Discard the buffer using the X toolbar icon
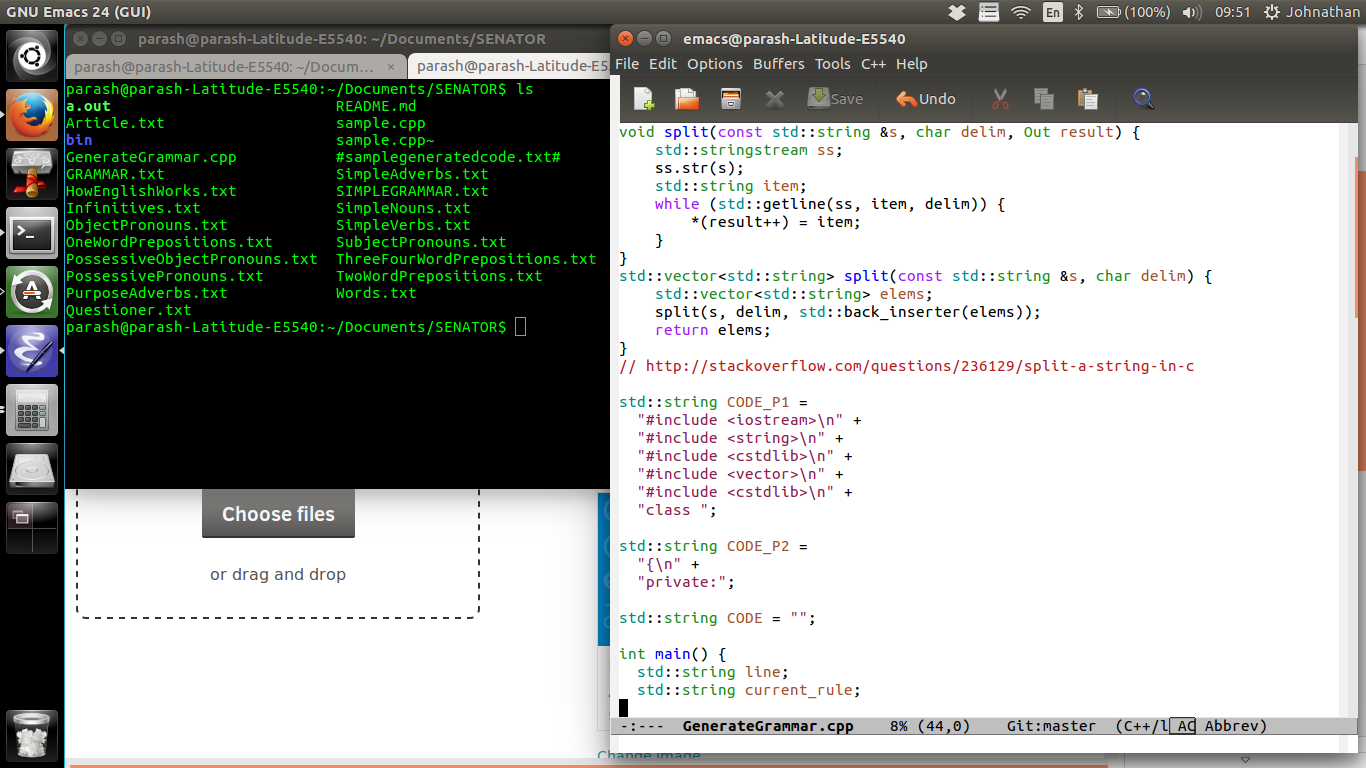The height and width of the screenshot is (768, 1366). [775, 99]
